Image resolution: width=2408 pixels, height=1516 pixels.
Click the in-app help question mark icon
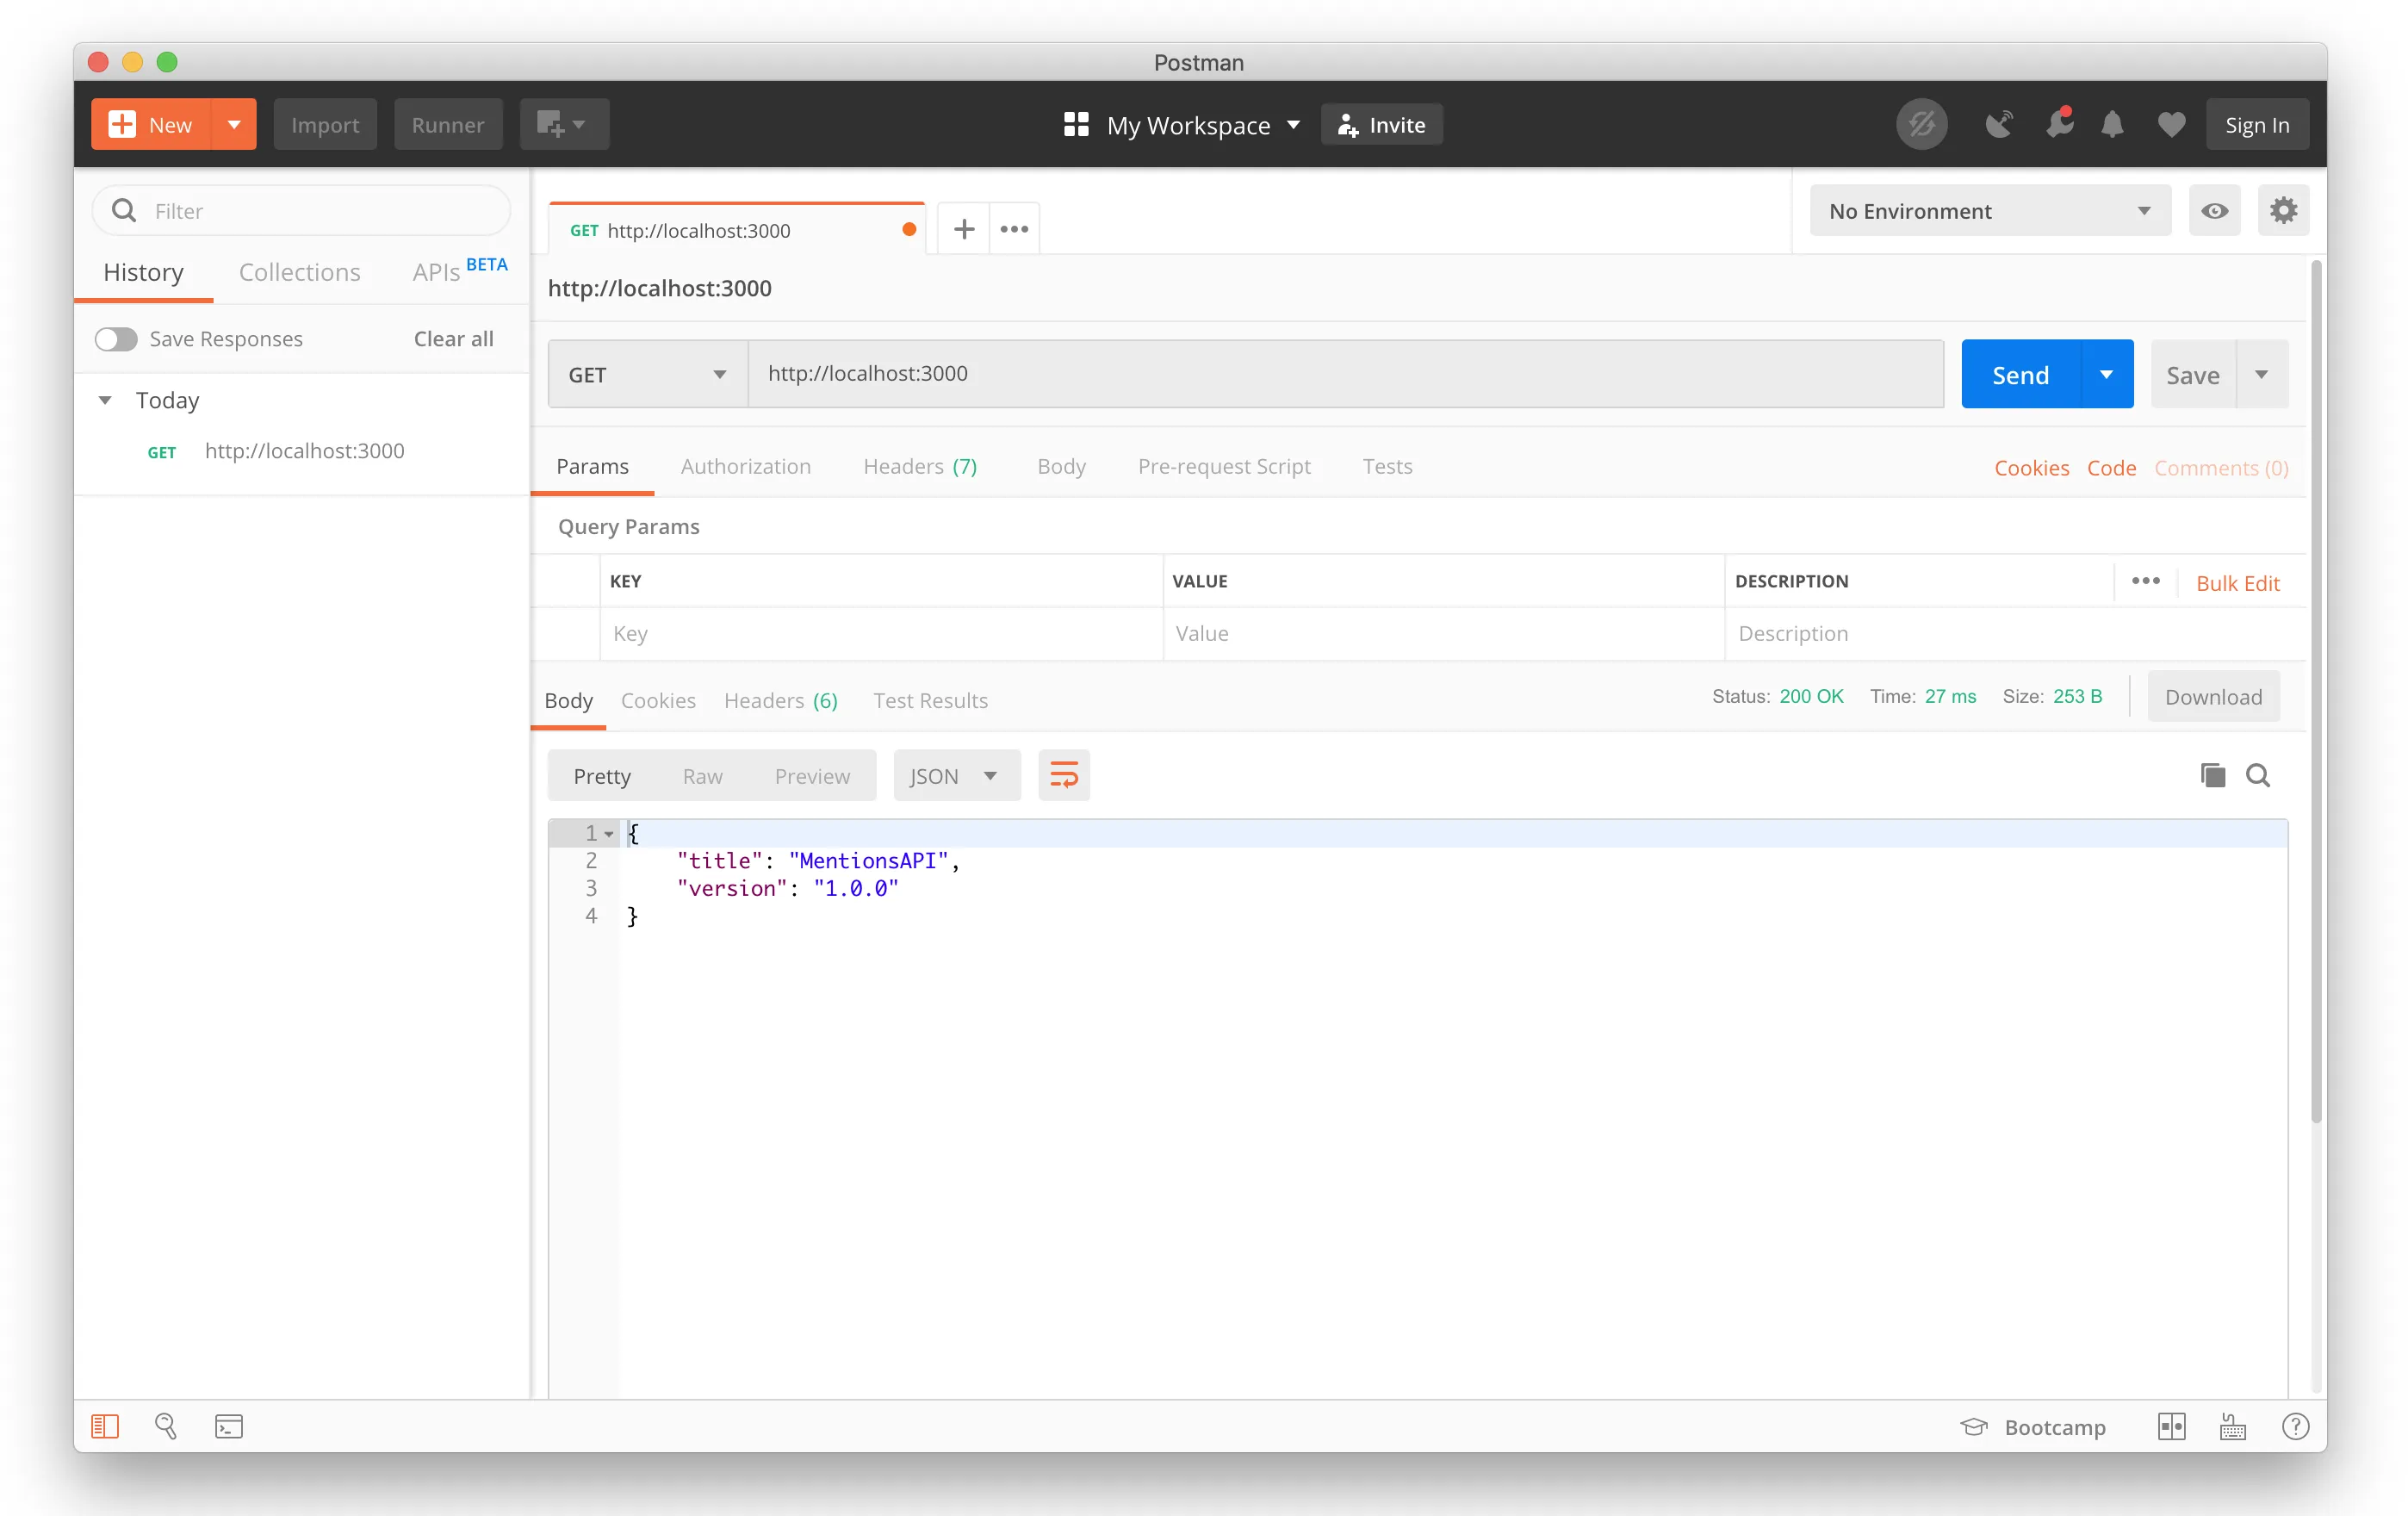click(2295, 1427)
